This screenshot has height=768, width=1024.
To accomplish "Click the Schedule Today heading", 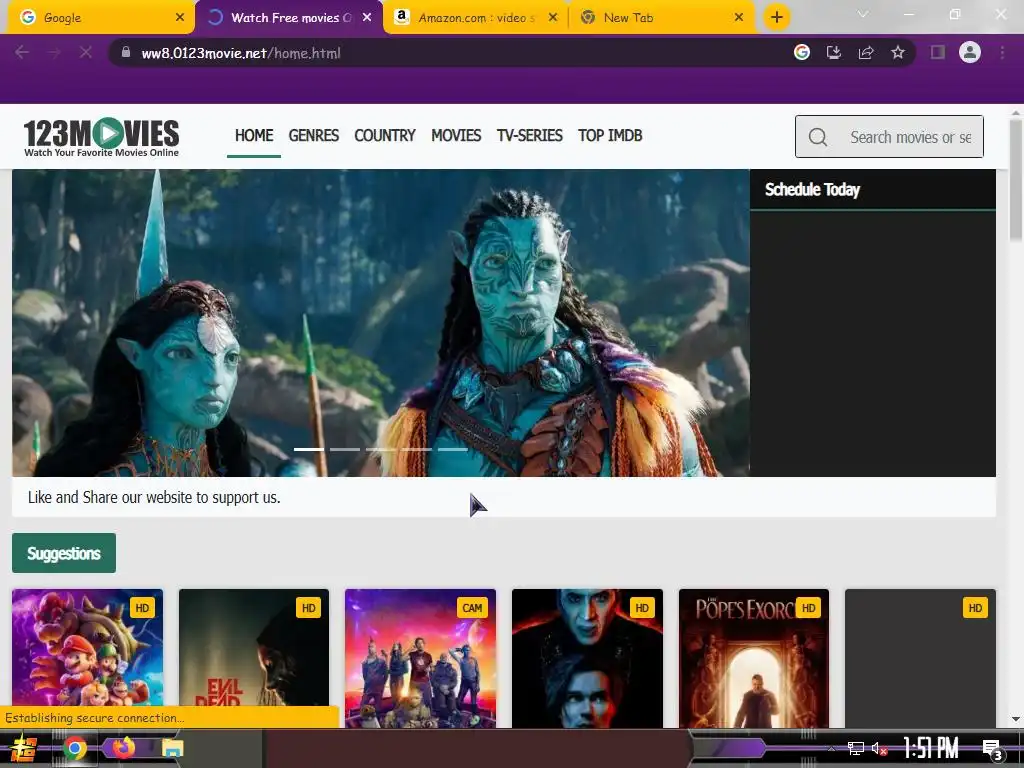I will (x=812, y=189).
